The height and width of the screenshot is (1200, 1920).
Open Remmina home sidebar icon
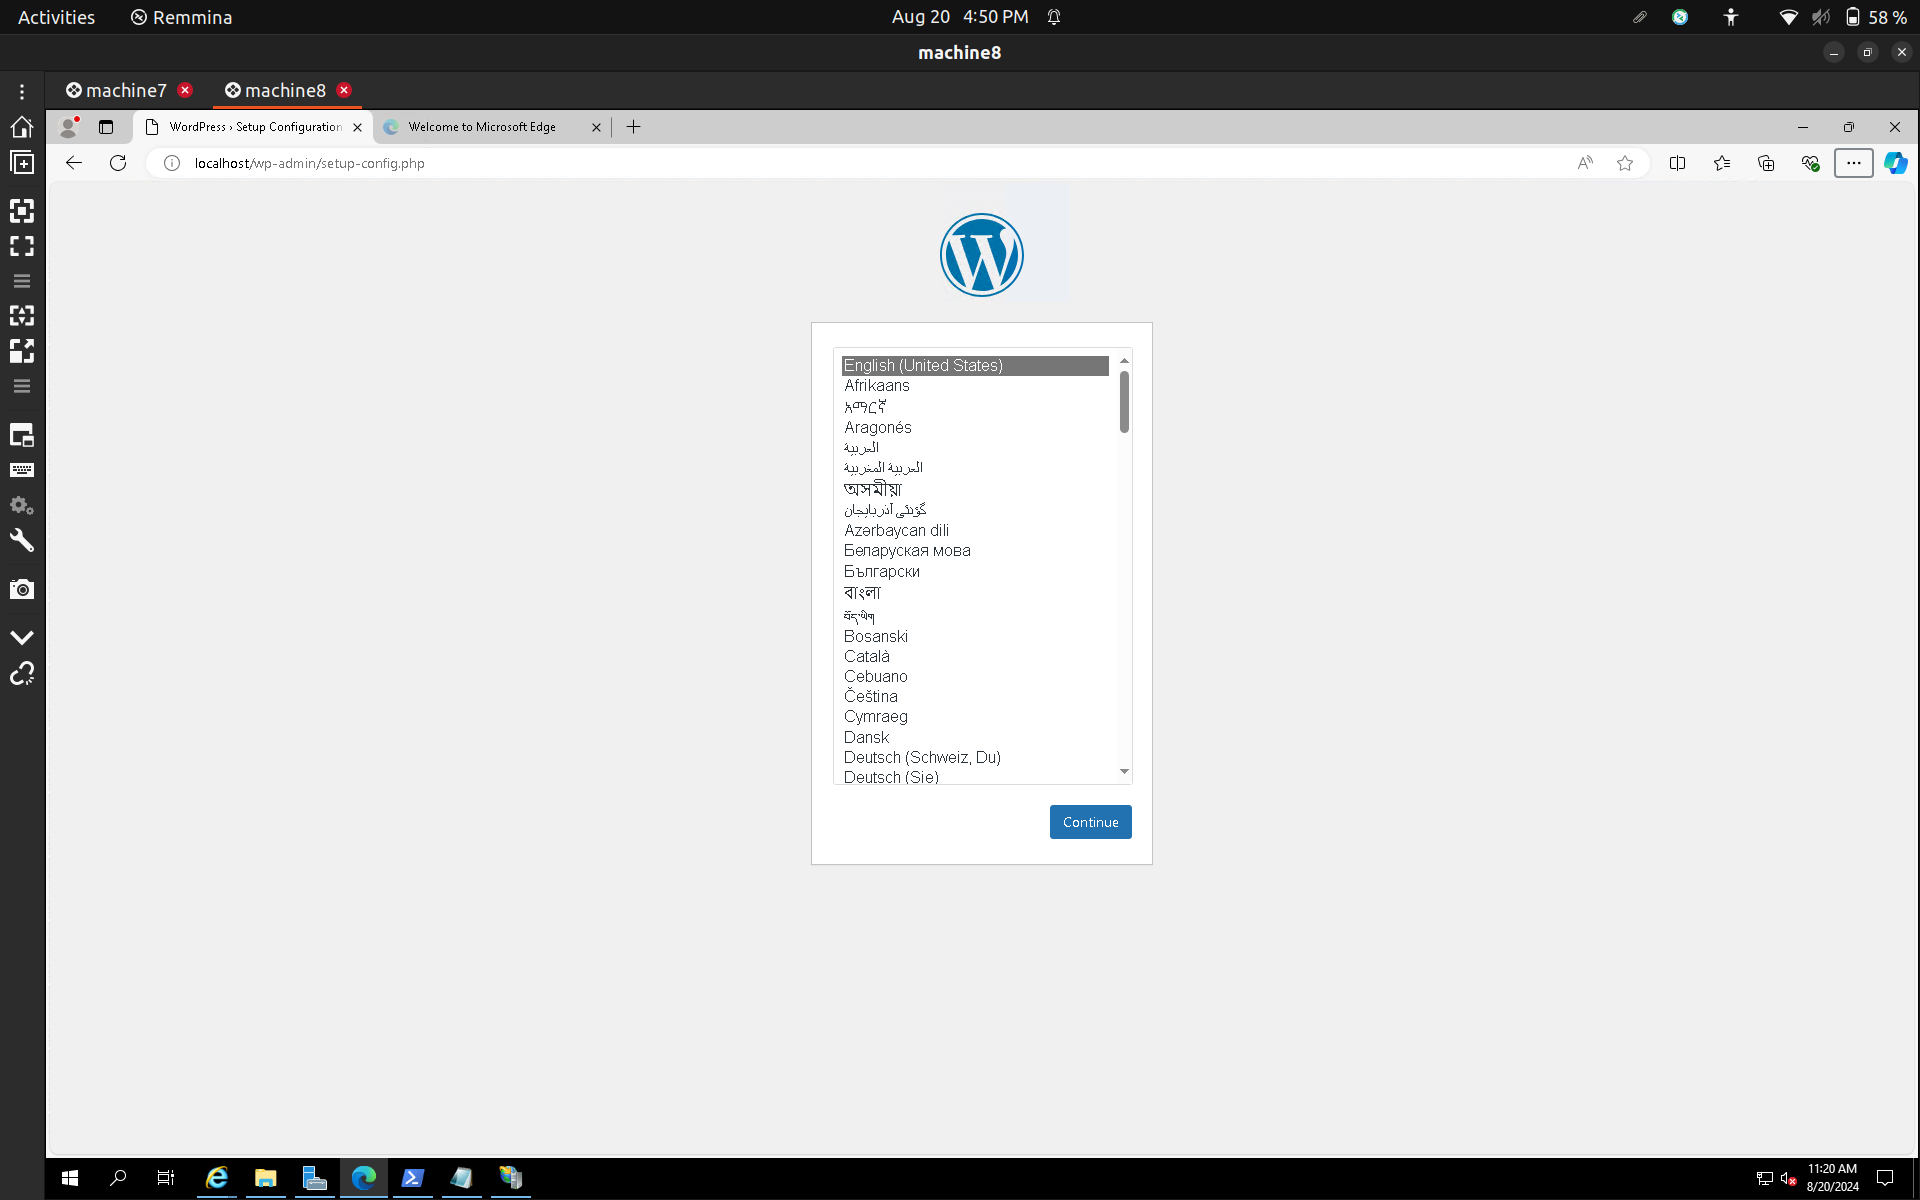coord(22,127)
